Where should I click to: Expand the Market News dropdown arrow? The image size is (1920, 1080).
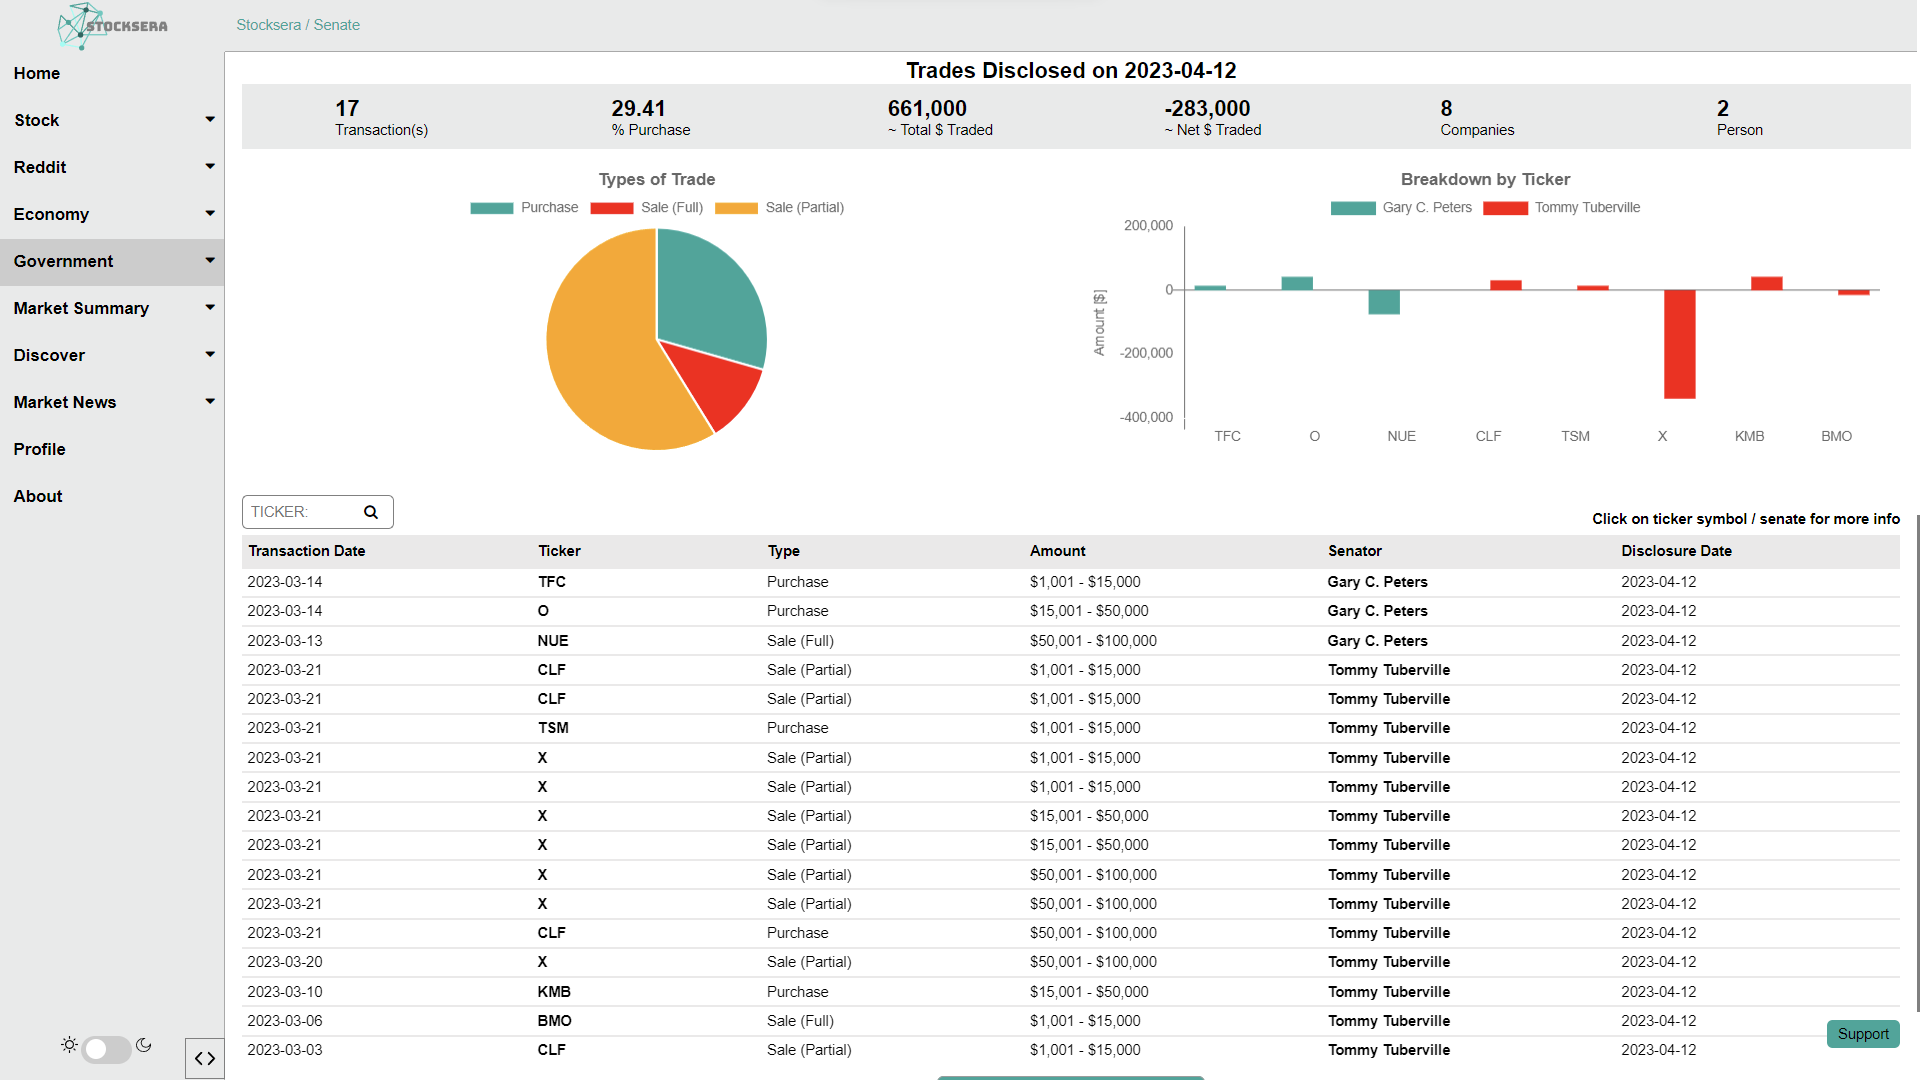click(x=210, y=402)
